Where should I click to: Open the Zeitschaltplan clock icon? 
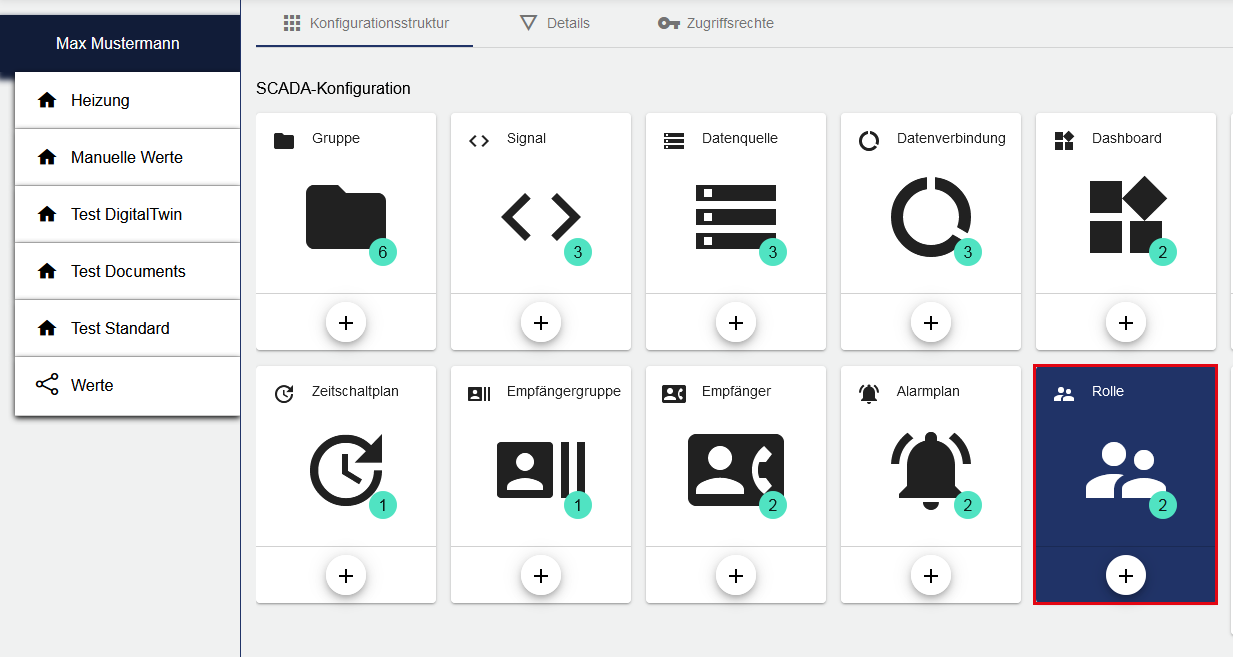tap(345, 469)
